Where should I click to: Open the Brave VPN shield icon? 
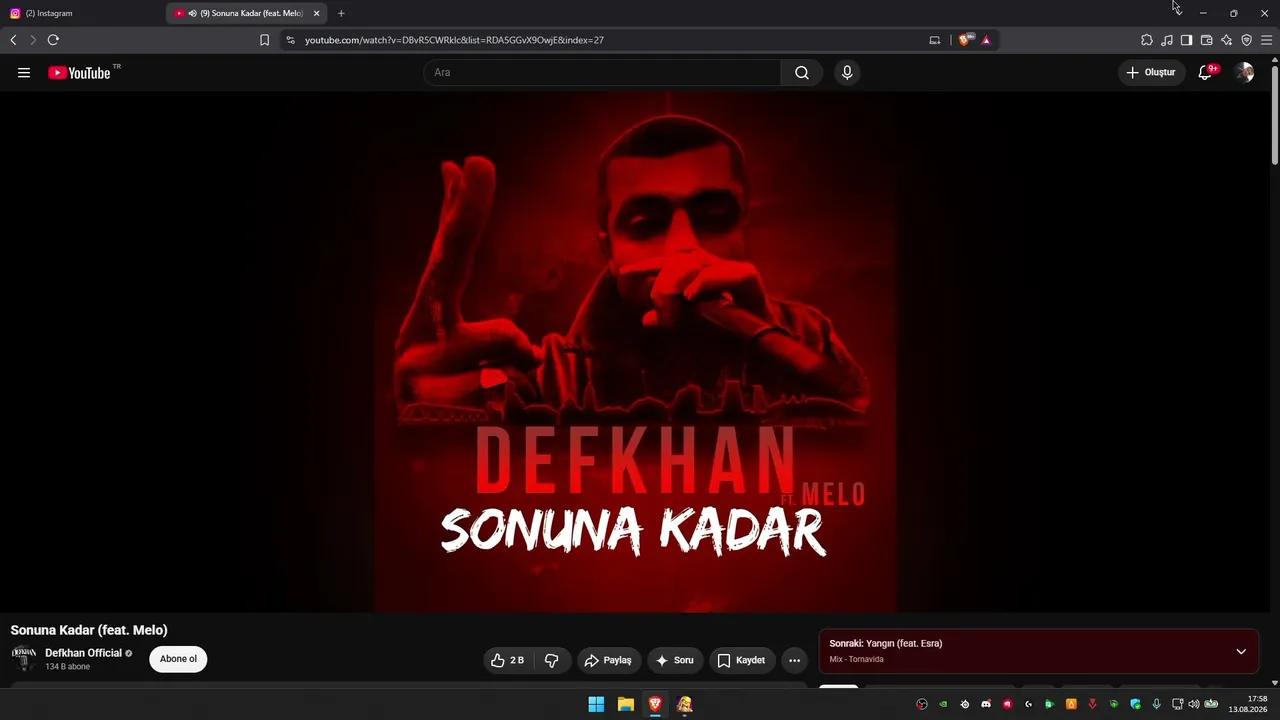tap(1246, 40)
